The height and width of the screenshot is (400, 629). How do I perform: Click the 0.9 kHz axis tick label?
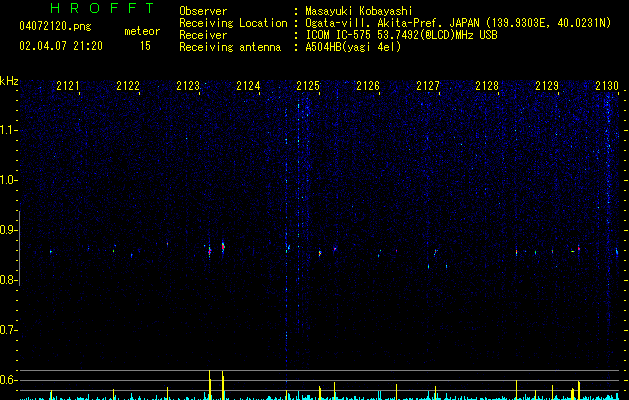[x=8, y=230]
